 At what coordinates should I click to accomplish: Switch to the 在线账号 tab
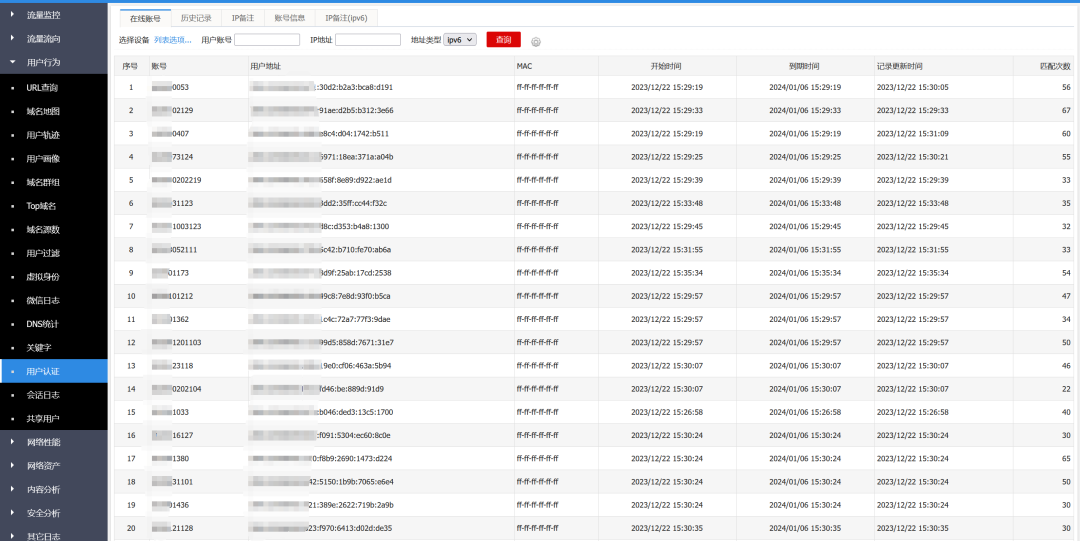tap(145, 19)
